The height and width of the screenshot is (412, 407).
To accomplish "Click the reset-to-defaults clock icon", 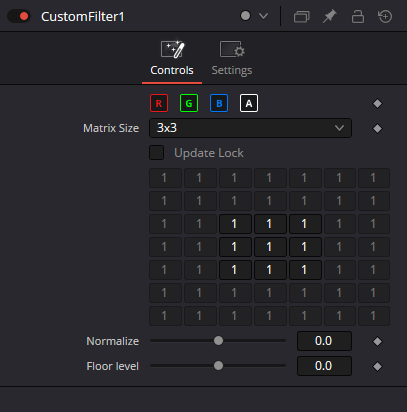I will point(385,16).
